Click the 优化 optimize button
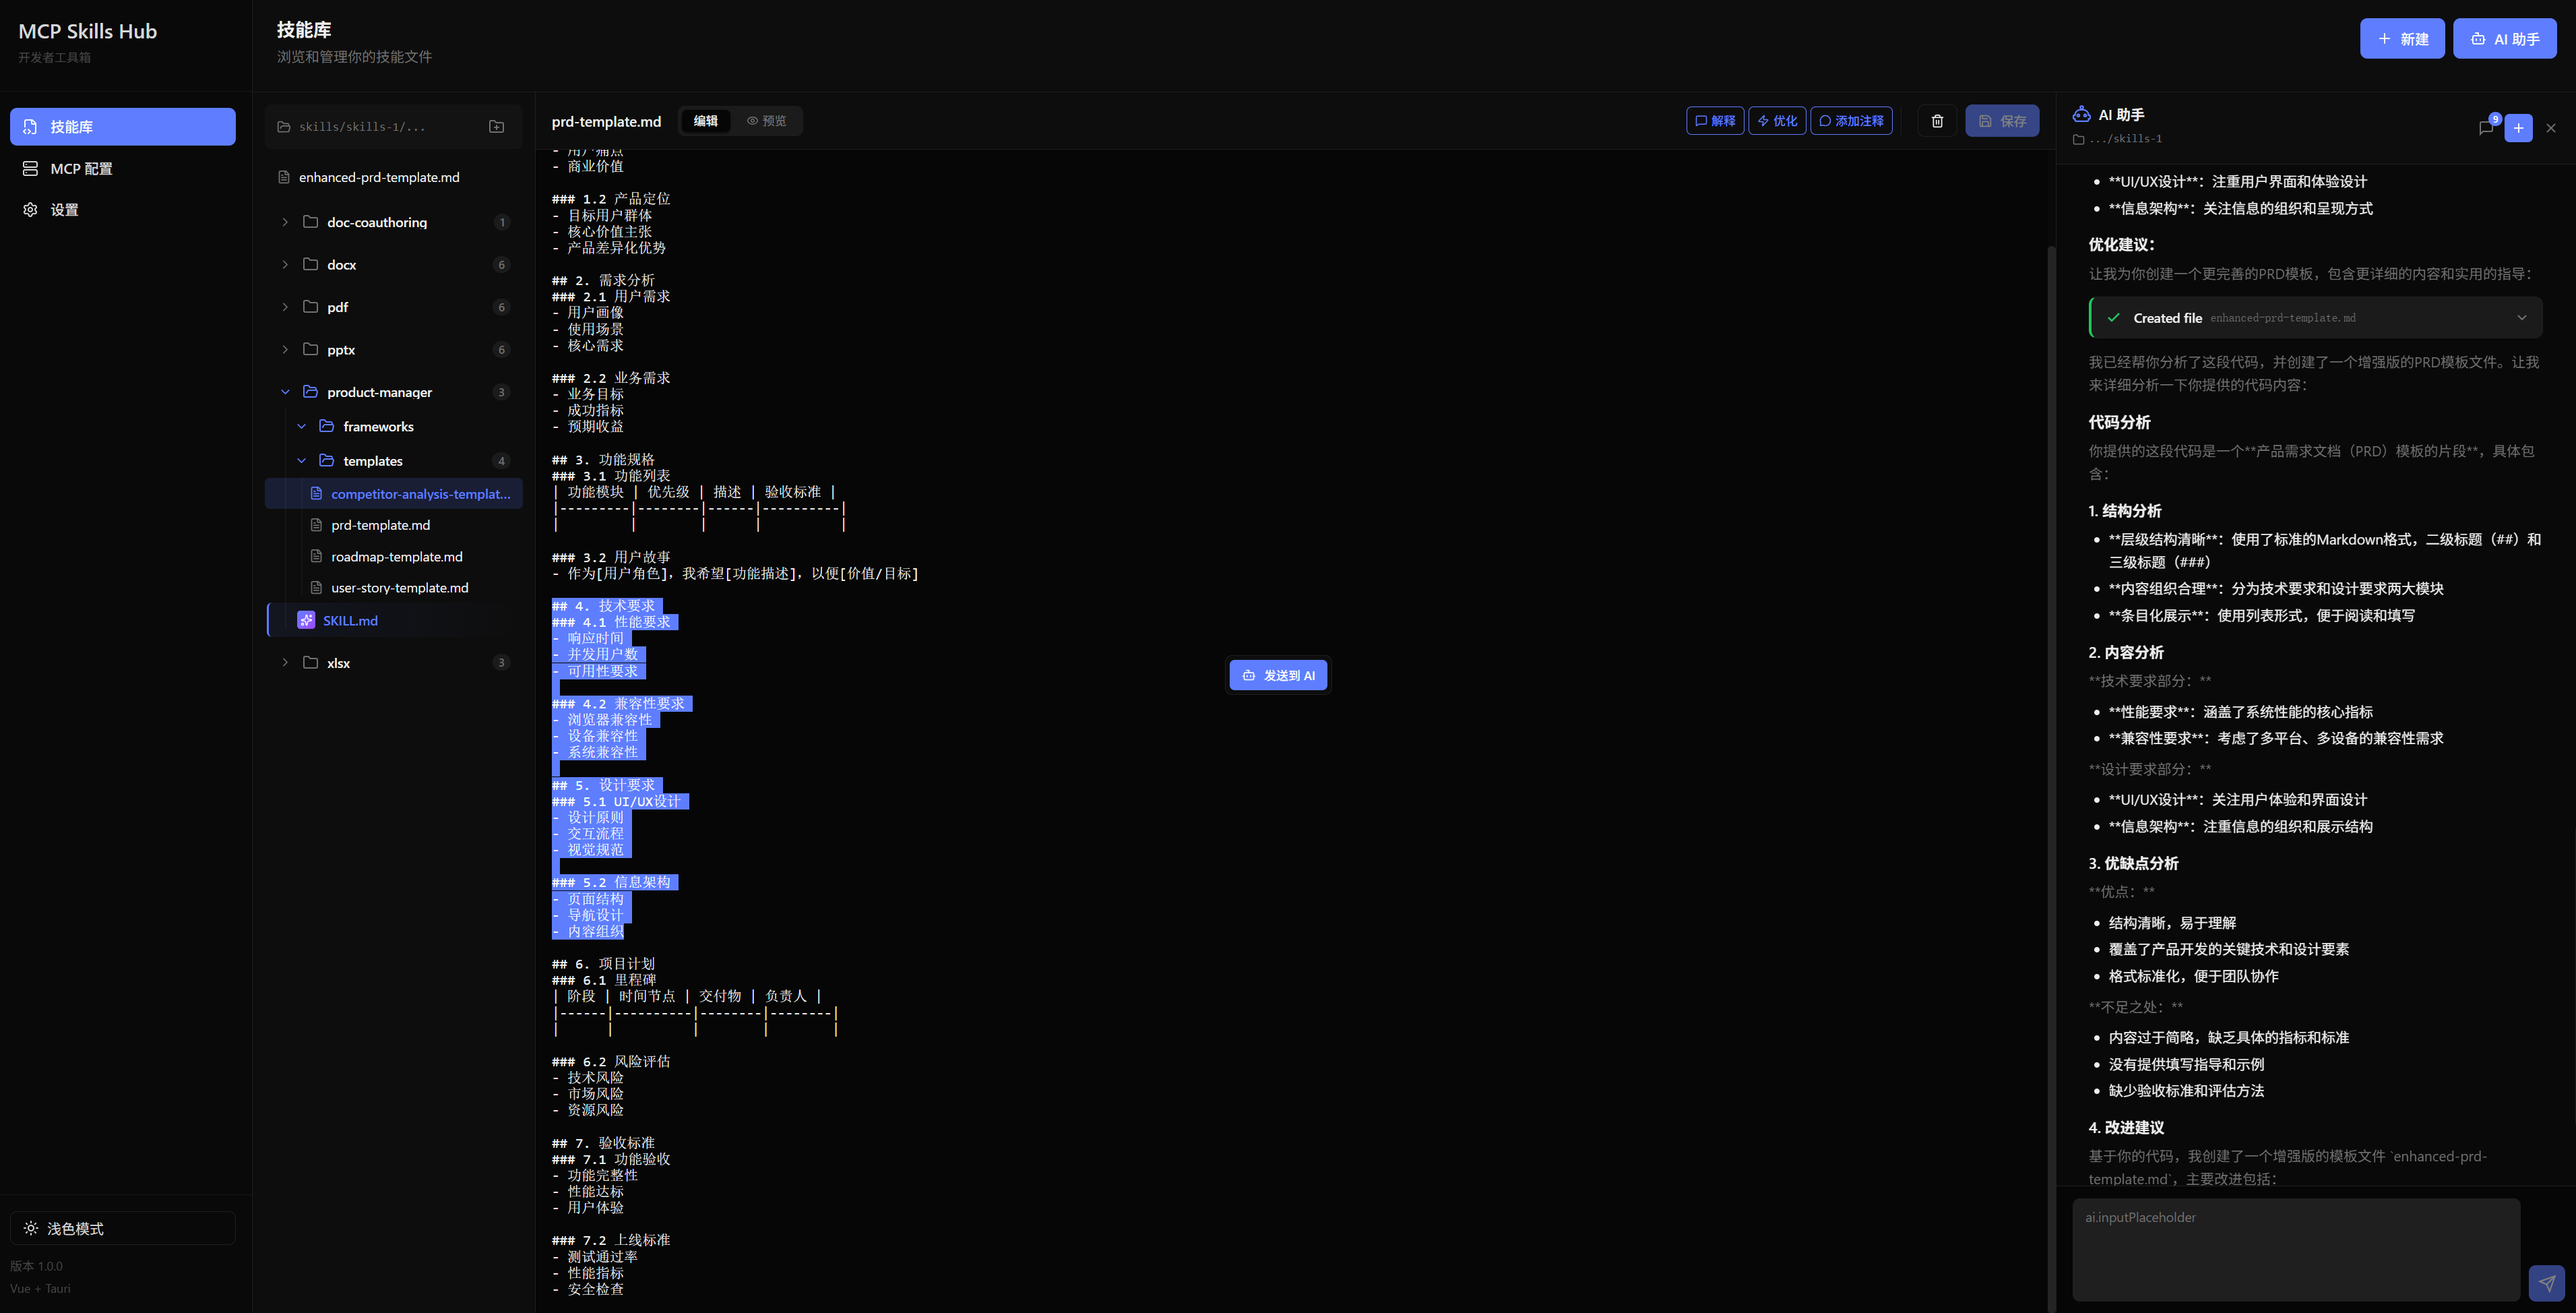Viewport: 2576px width, 1313px height. (1777, 121)
